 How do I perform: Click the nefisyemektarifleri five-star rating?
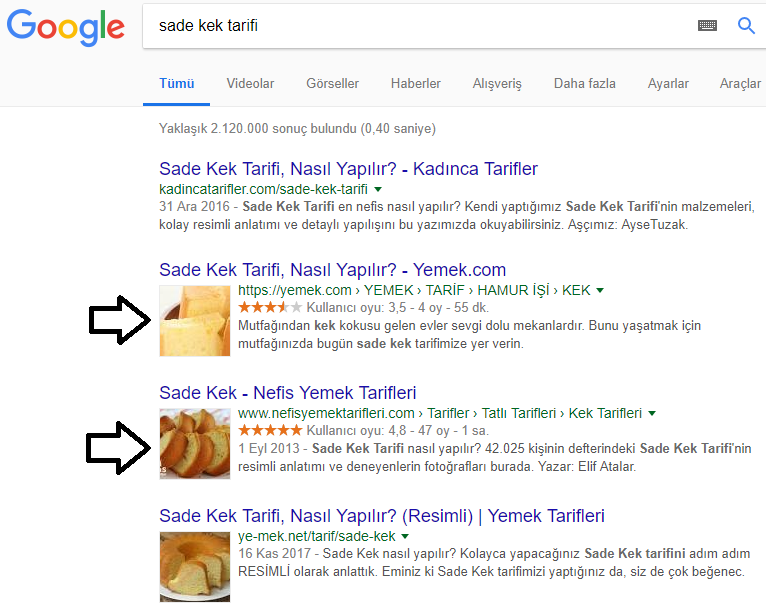[x=270, y=431]
